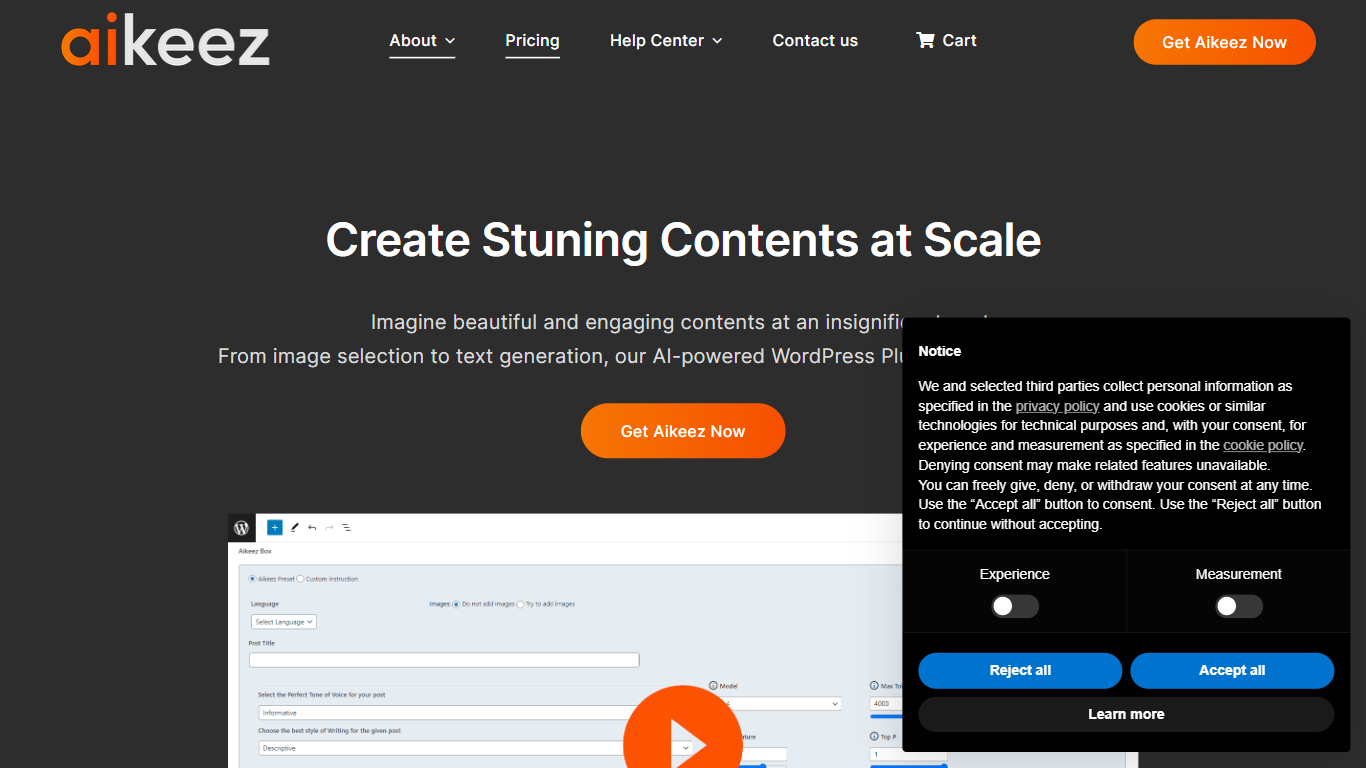Open the Contact us page

815,41
